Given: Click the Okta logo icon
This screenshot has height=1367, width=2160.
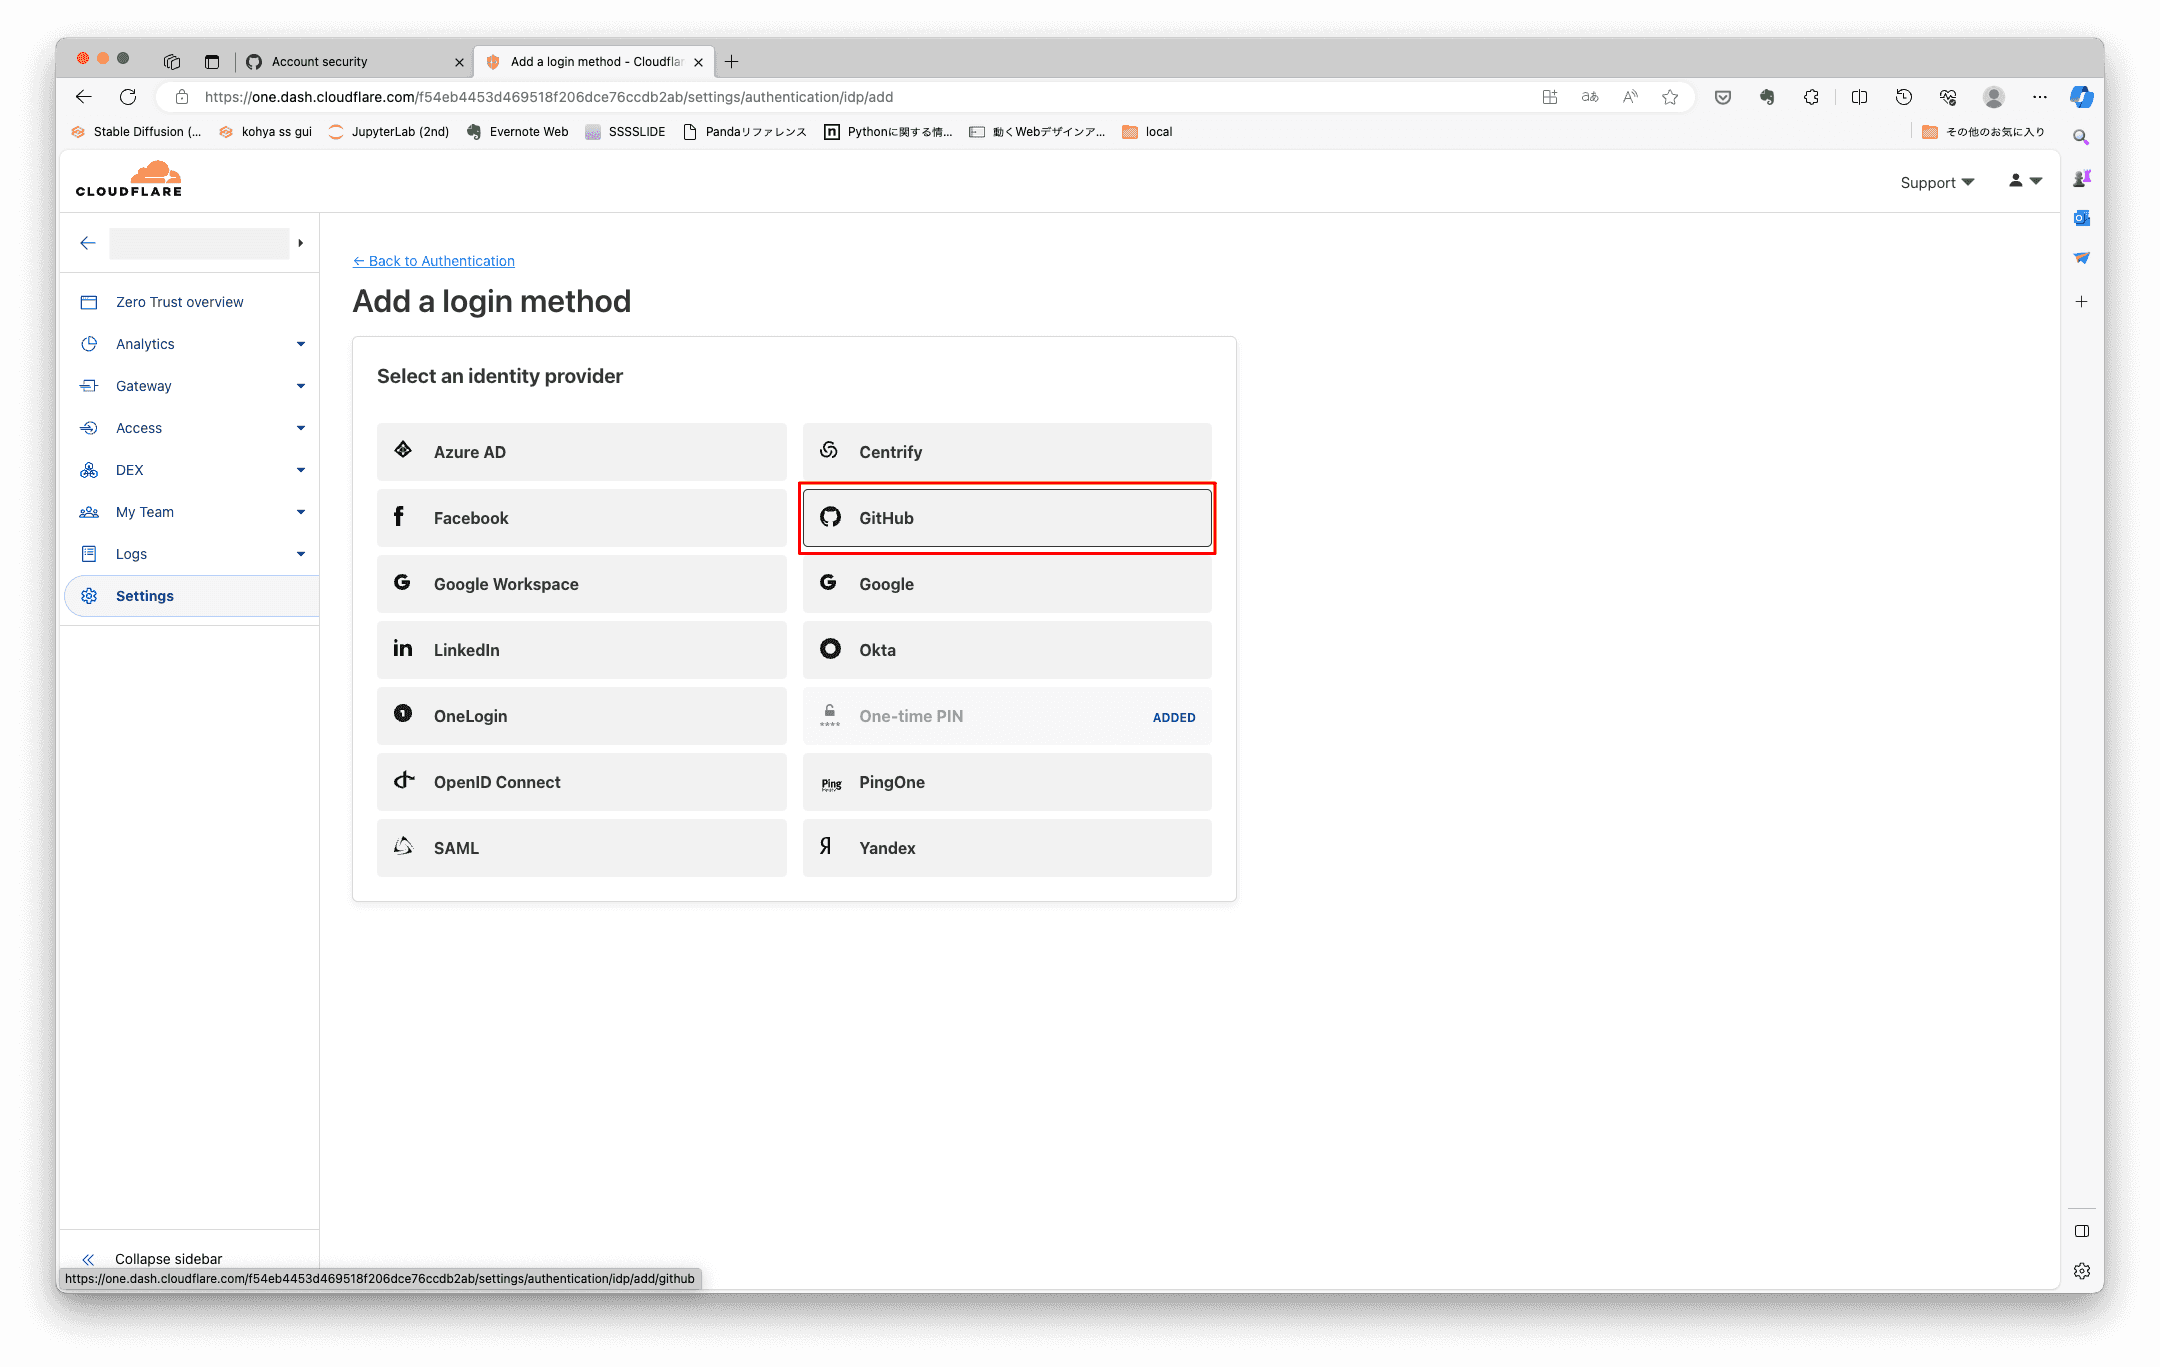Looking at the screenshot, I should coord(830,649).
